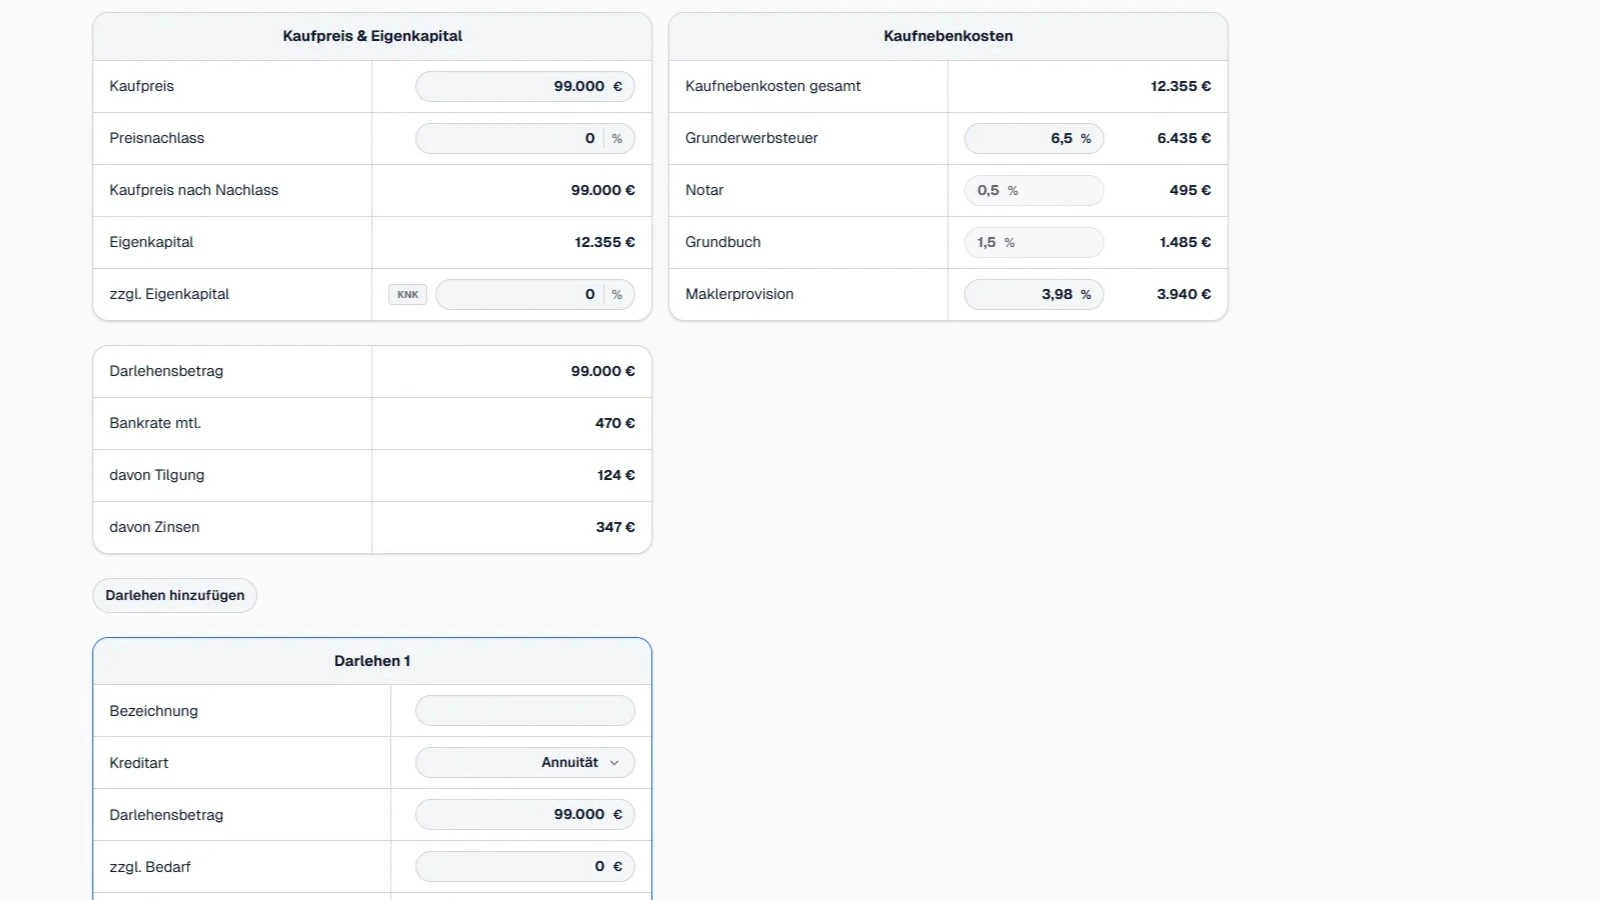1600x900 pixels.
Task: Select the Kaufpreis nach Nachlass value 99.000 €
Action: (x=603, y=190)
